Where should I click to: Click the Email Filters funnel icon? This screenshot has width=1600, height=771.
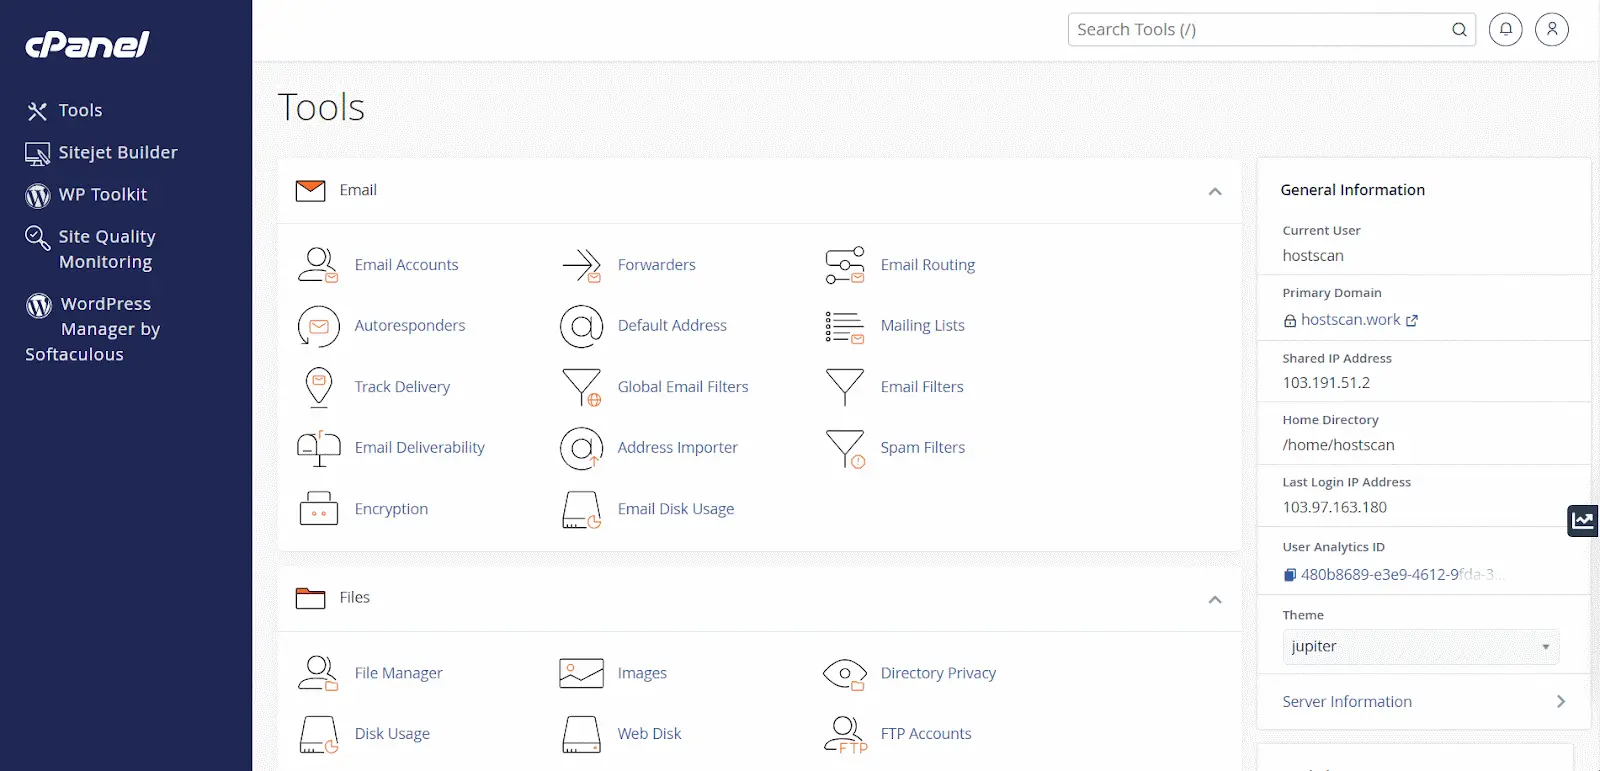click(x=845, y=387)
